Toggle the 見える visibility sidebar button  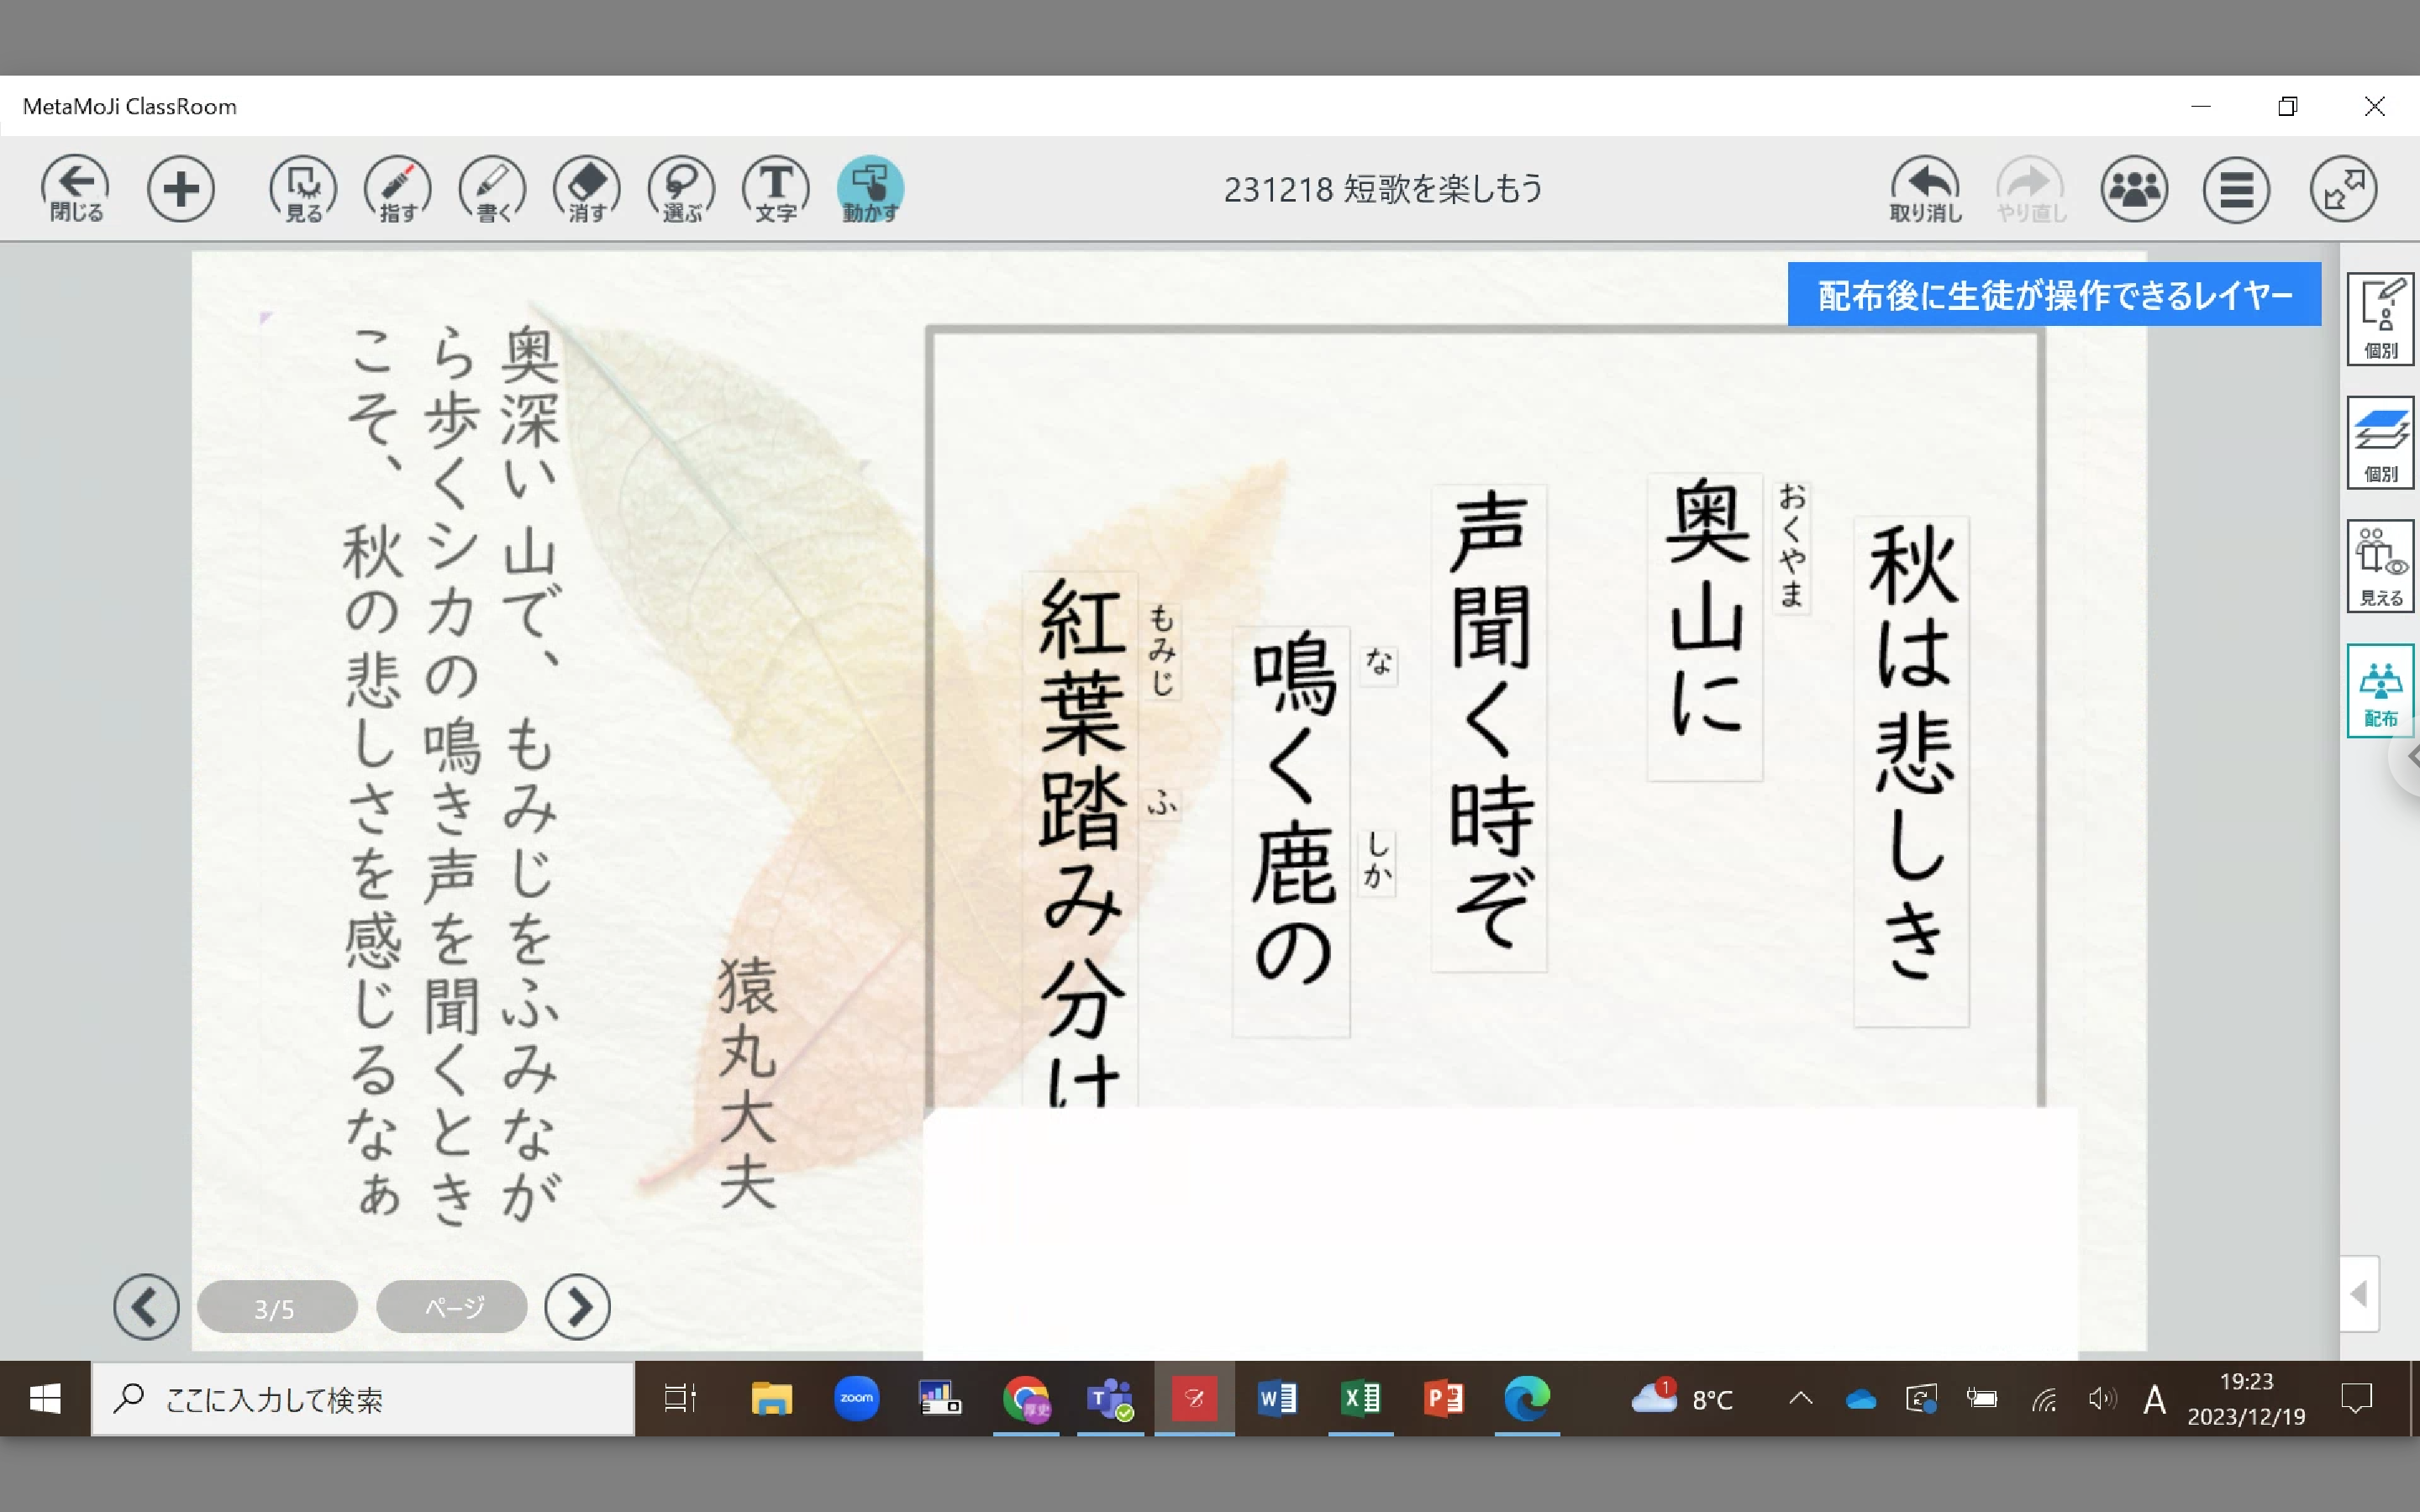coord(2380,566)
